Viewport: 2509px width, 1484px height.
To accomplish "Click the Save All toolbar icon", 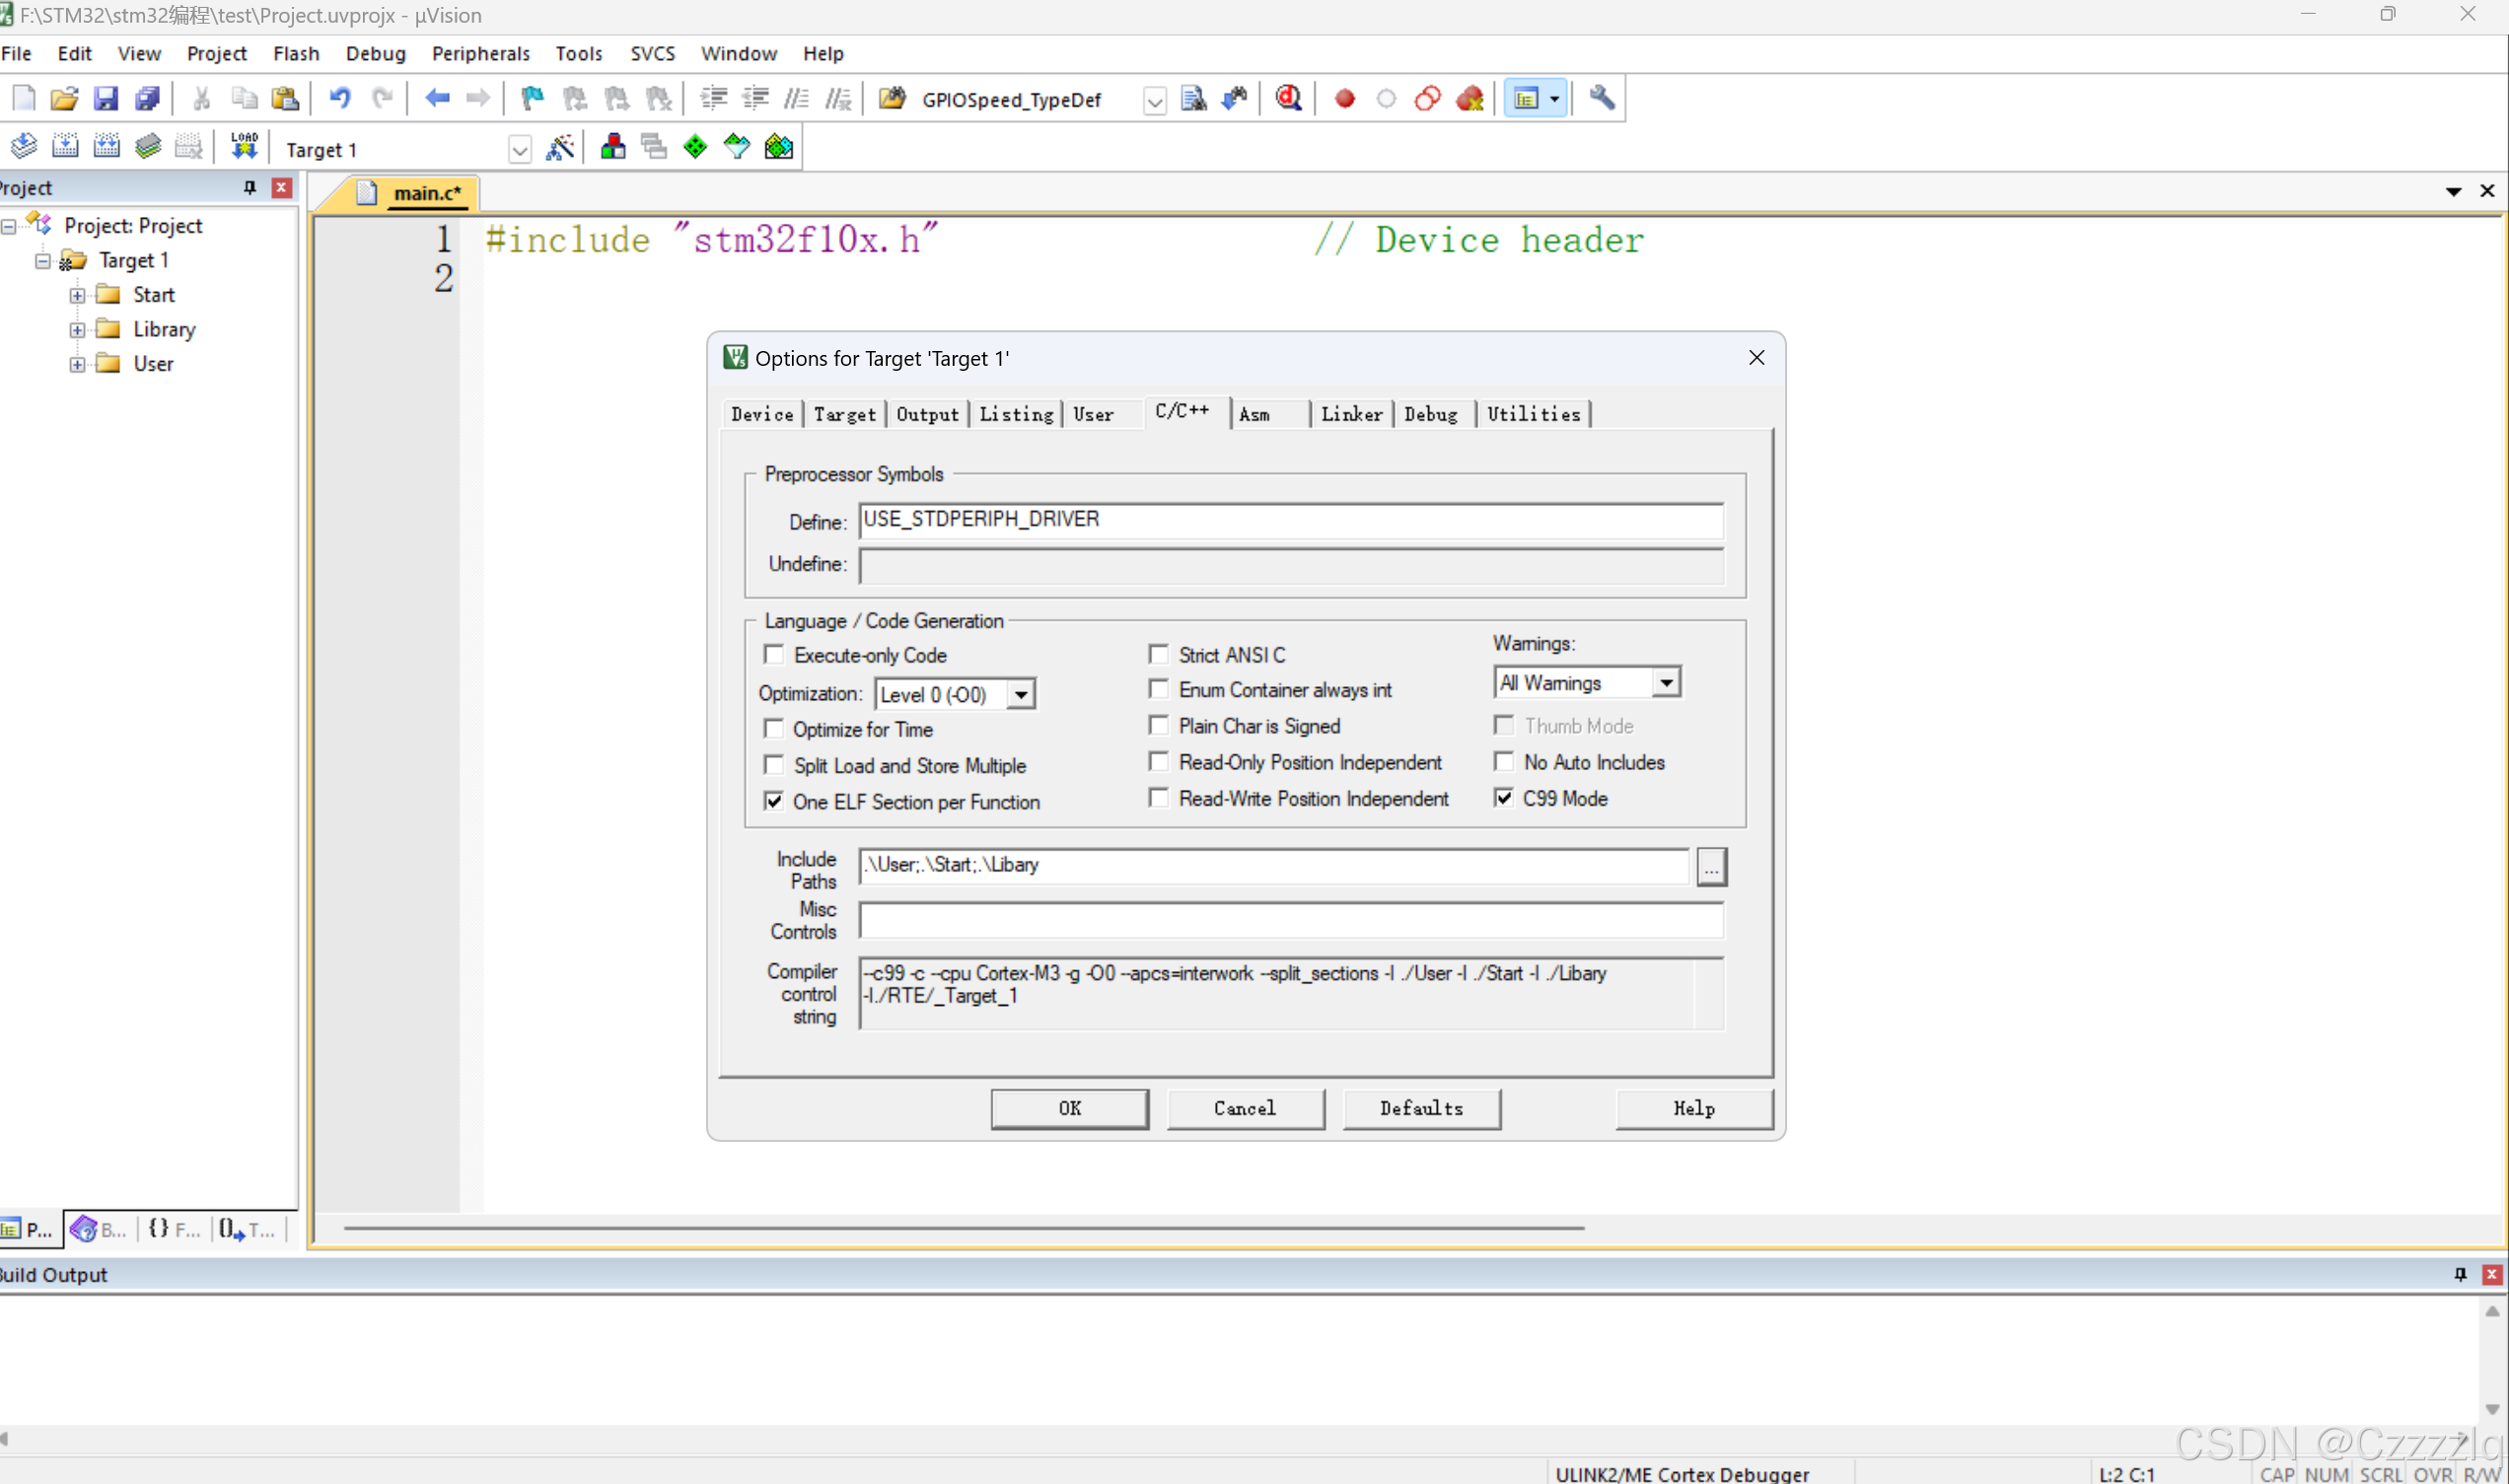I will [147, 98].
